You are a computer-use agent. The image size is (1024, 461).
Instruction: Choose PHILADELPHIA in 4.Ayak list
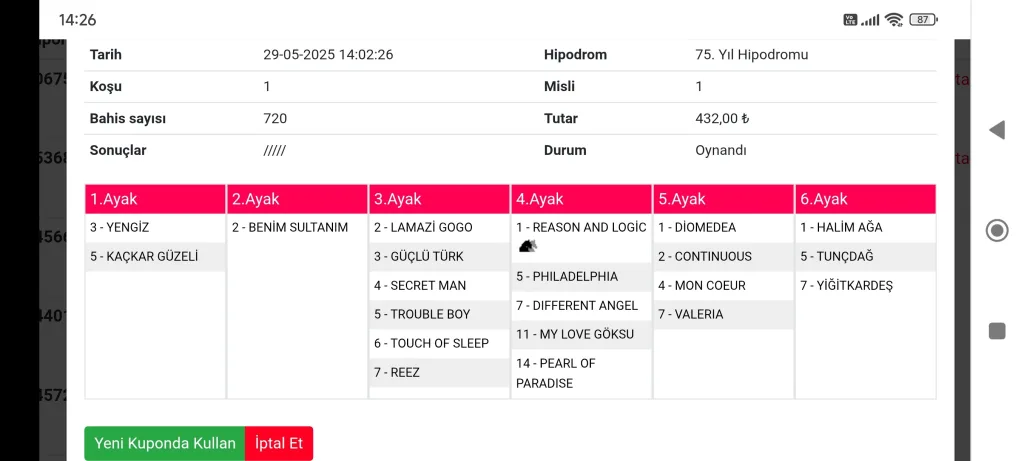[567, 276]
